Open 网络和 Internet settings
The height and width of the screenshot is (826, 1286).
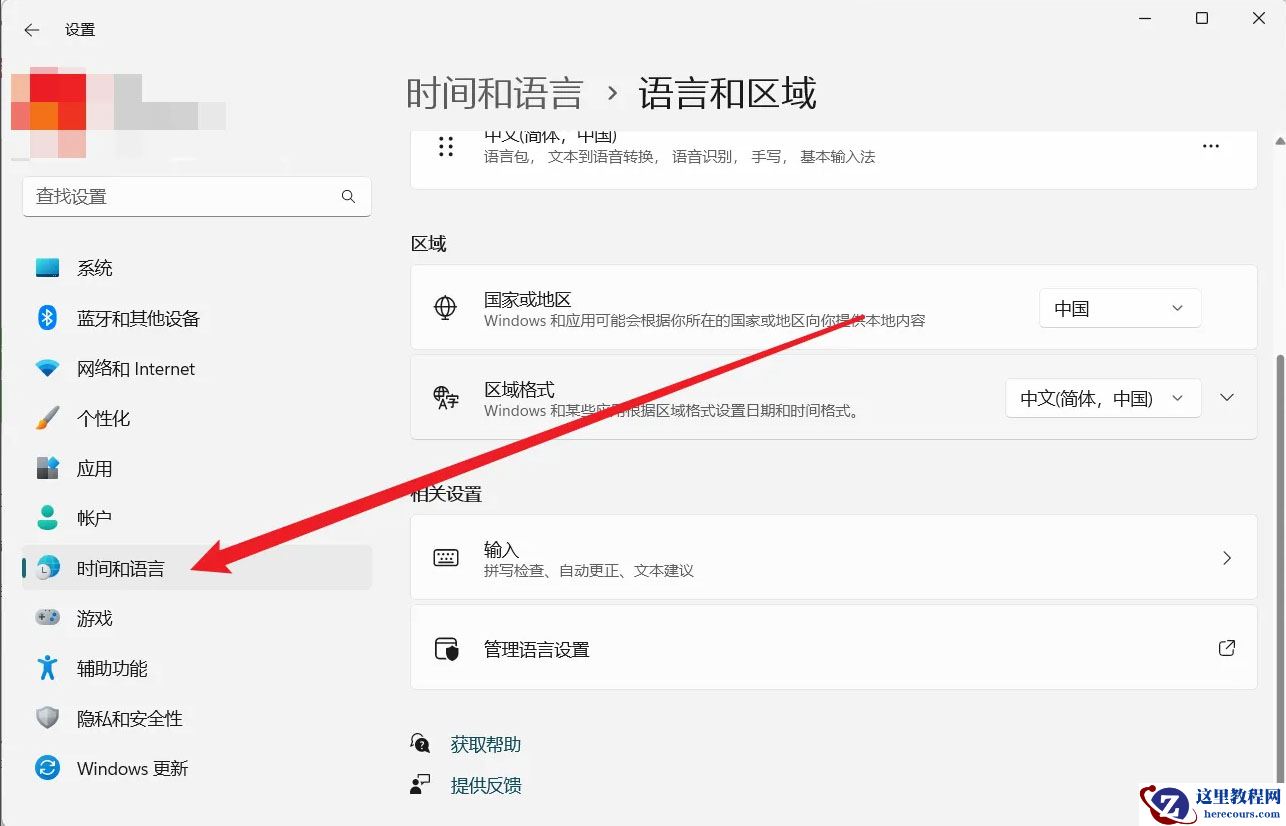[135, 368]
